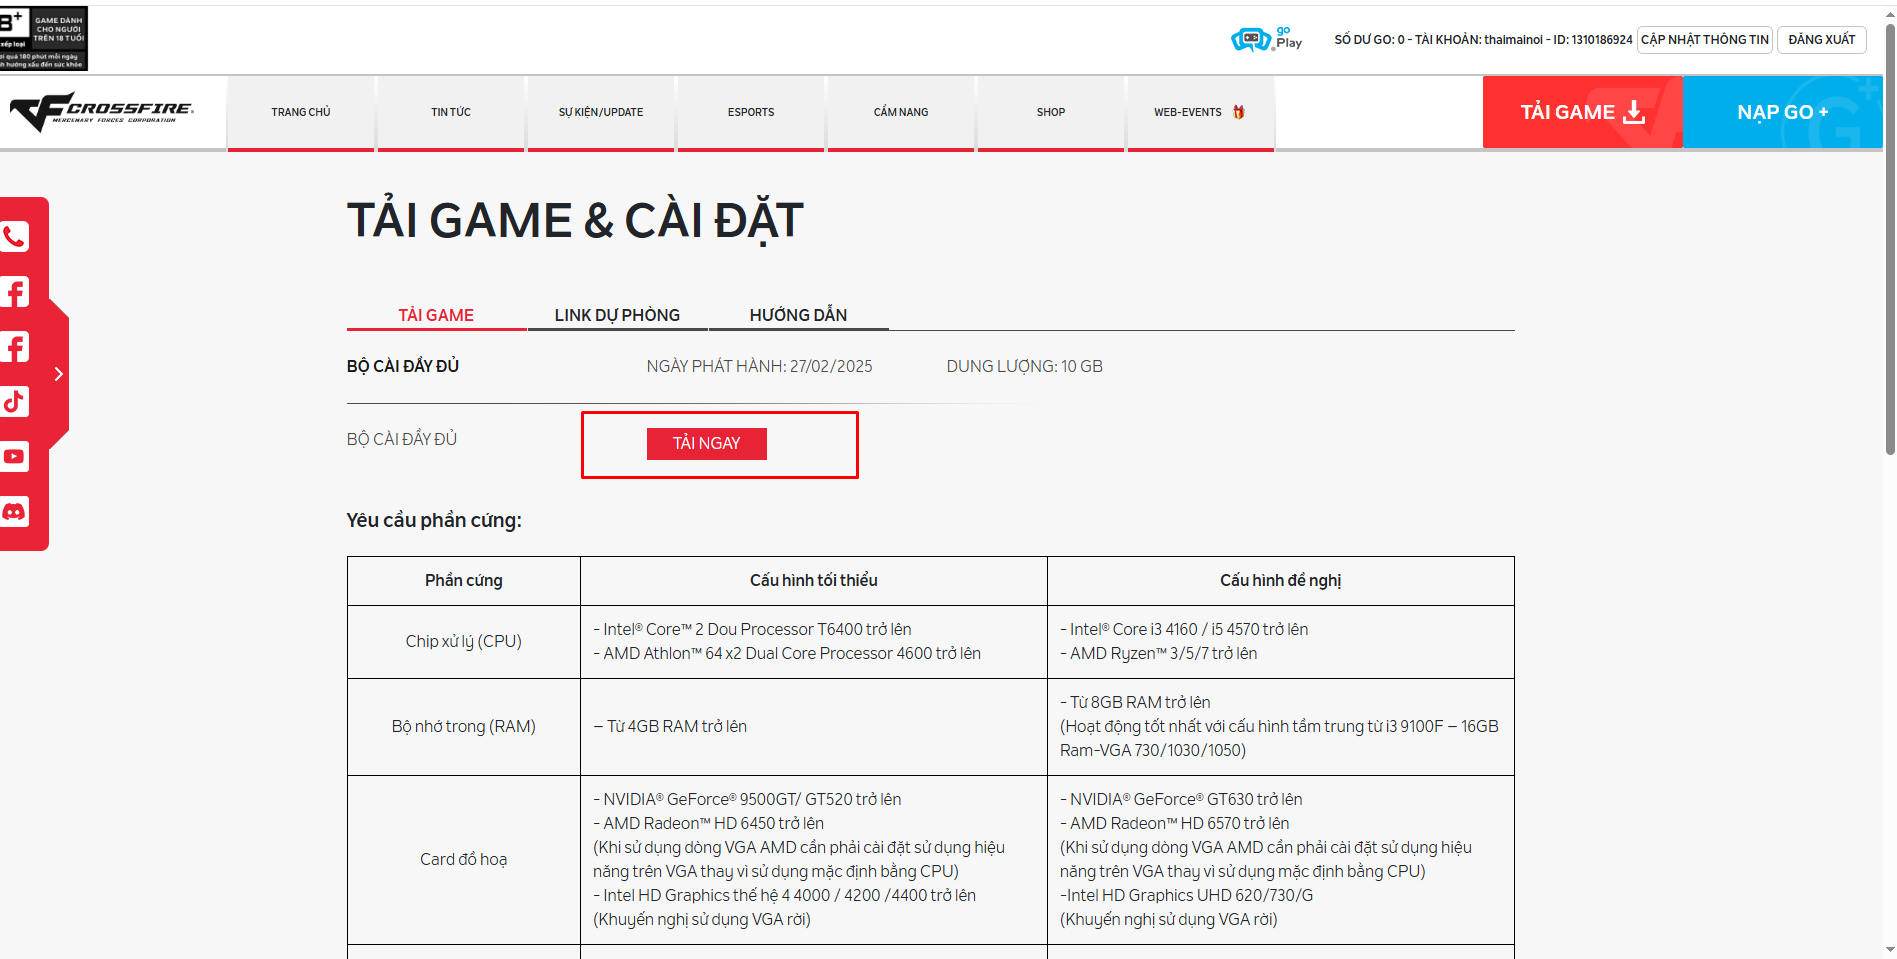Open the YouTube sidebar icon
The height and width of the screenshot is (959, 1897).
pyautogui.click(x=15, y=457)
